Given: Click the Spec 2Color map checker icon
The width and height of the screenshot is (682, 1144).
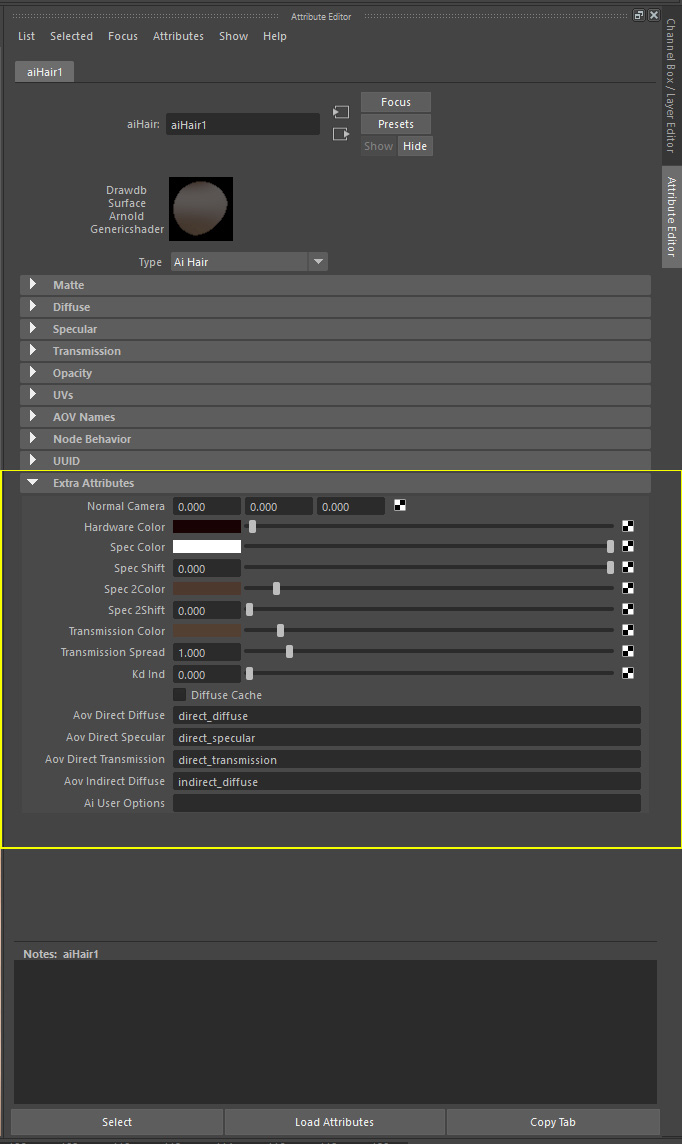Looking at the screenshot, I should [x=627, y=588].
